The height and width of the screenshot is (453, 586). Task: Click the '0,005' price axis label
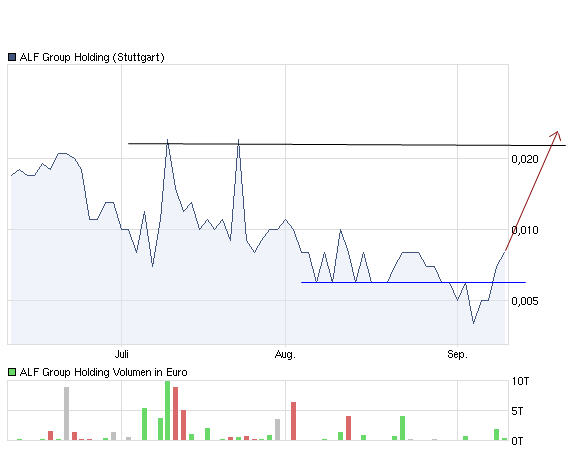525,301
